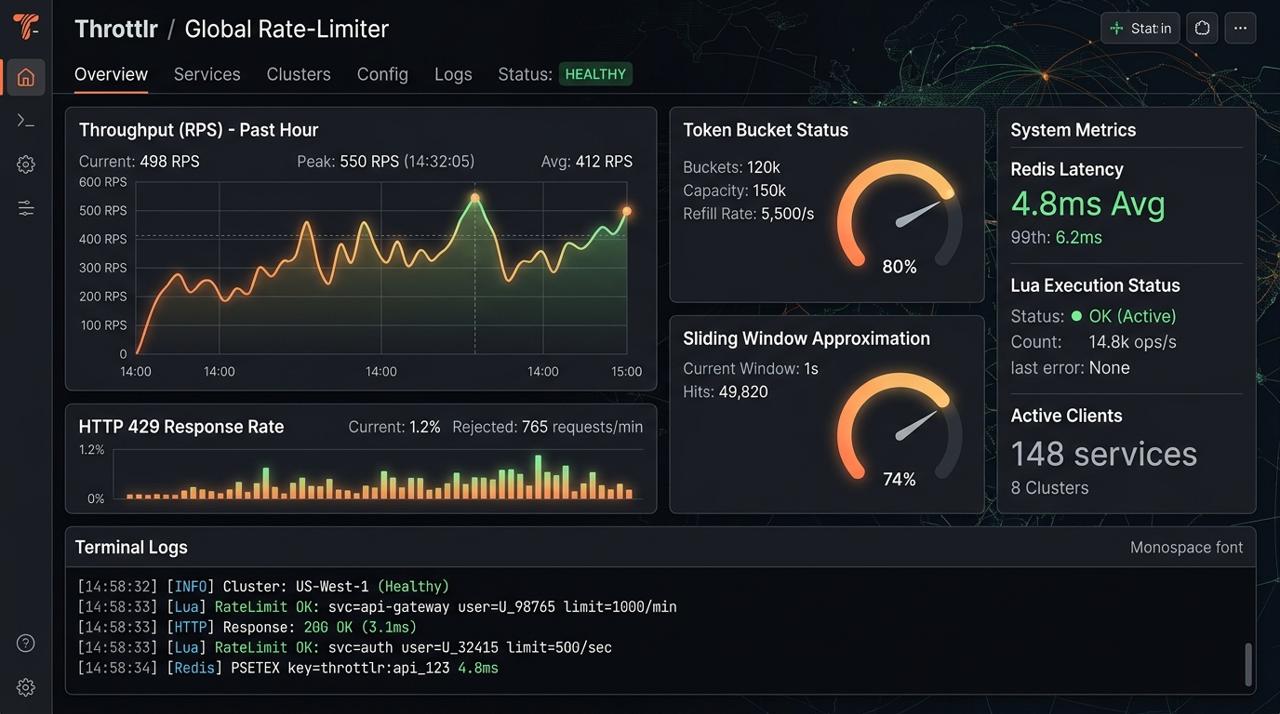Click 'Token Bucket Status' heading
Screen dimensions: 1280x714
point(765,130)
